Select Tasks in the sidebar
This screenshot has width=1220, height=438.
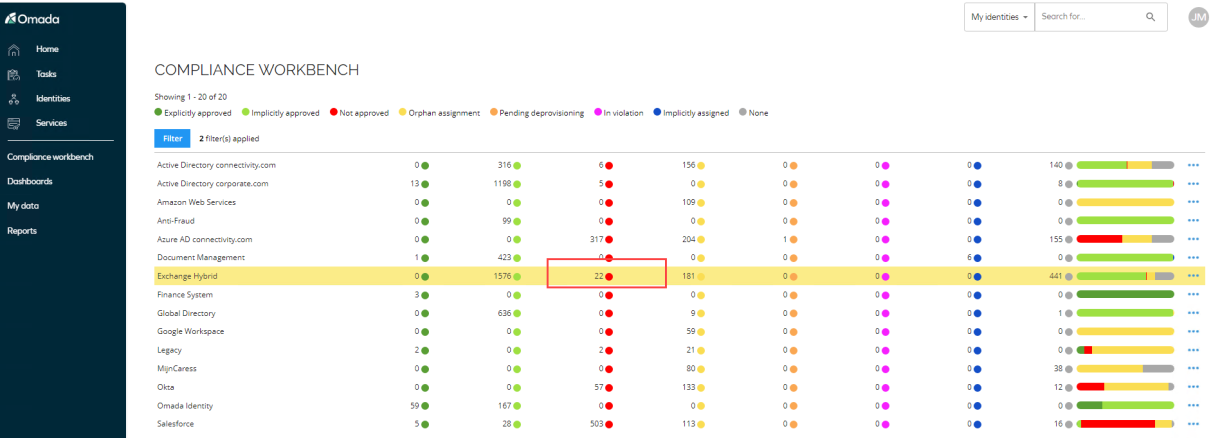click(46, 74)
